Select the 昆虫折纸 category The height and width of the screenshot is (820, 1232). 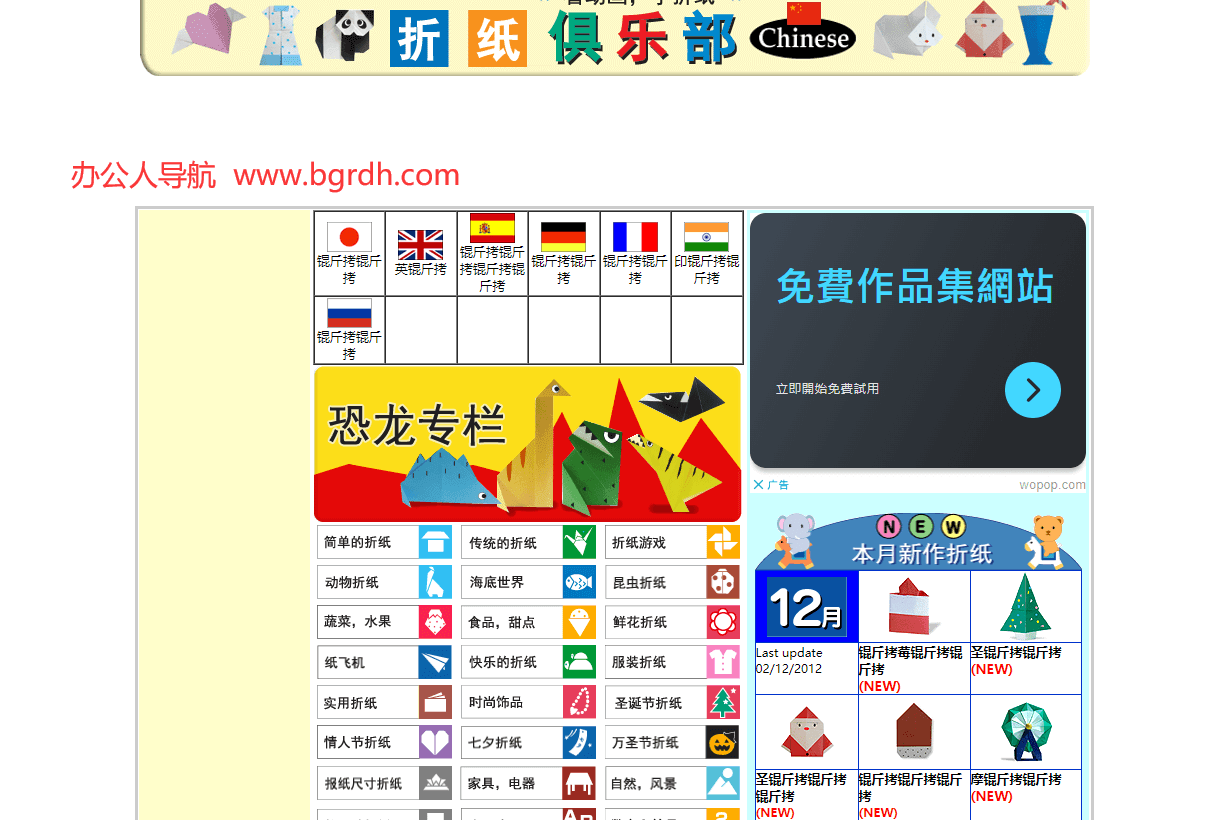coord(672,582)
